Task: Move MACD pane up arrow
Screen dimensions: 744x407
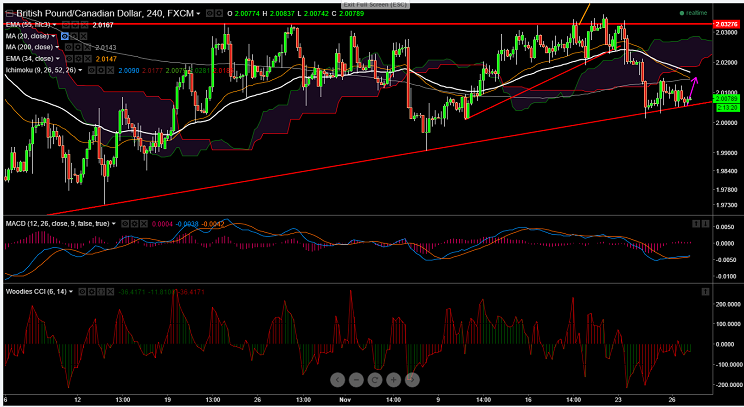Action: (696, 223)
